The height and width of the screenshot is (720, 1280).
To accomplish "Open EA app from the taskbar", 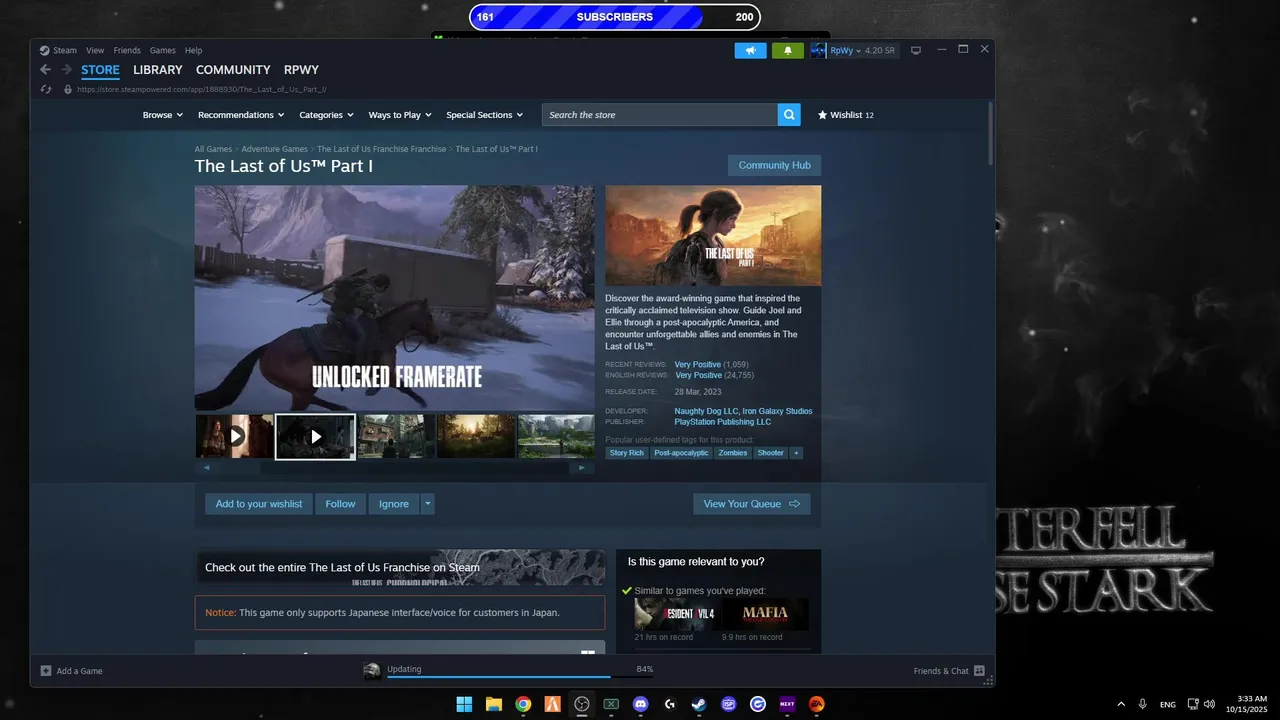I will point(816,704).
